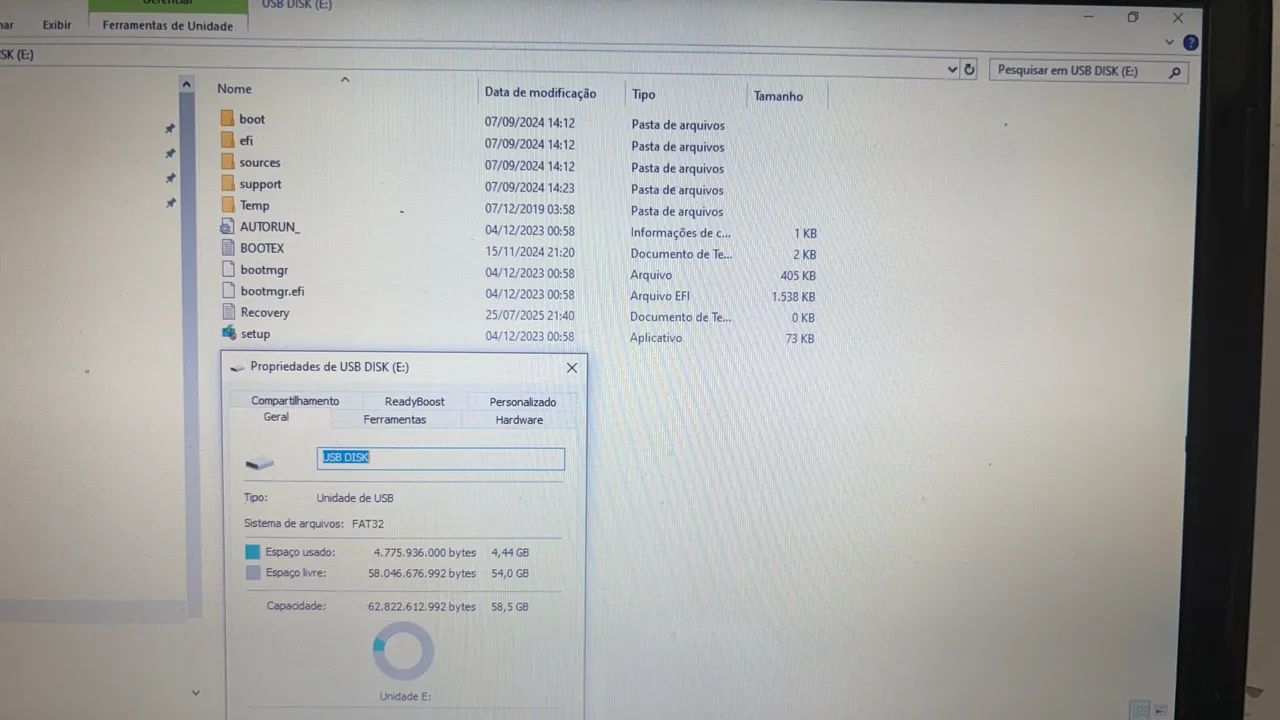Viewport: 1280px width, 720px height.
Task: Select the bootmgr file icon
Action: click(227, 269)
